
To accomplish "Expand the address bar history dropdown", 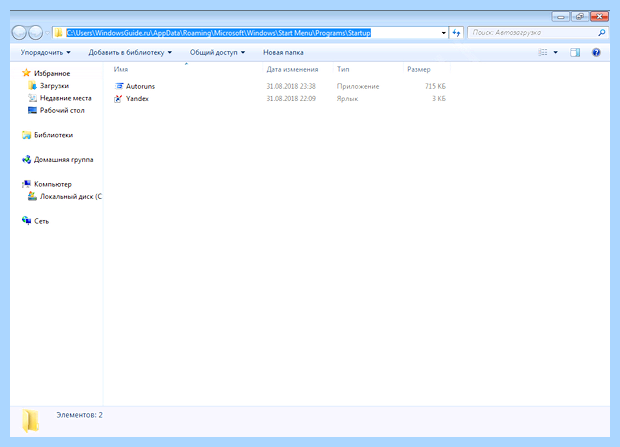I will [444, 33].
